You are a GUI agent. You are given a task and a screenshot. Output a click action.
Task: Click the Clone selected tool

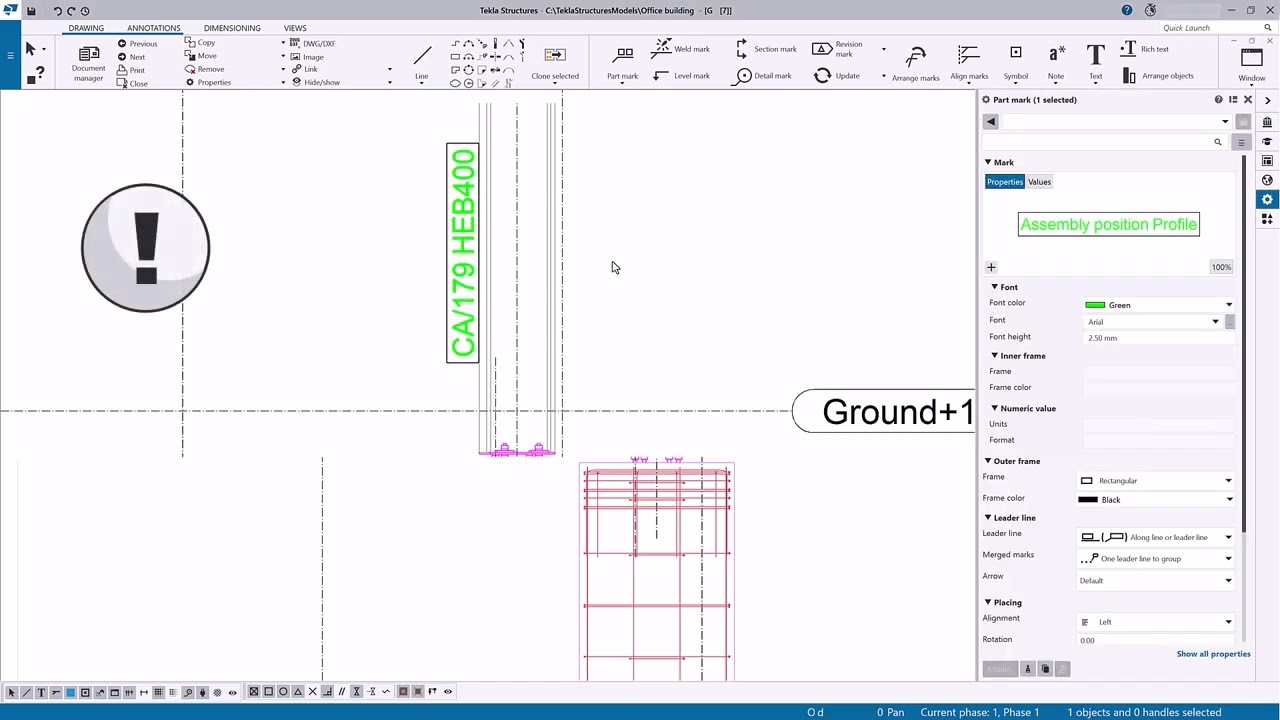pos(555,62)
